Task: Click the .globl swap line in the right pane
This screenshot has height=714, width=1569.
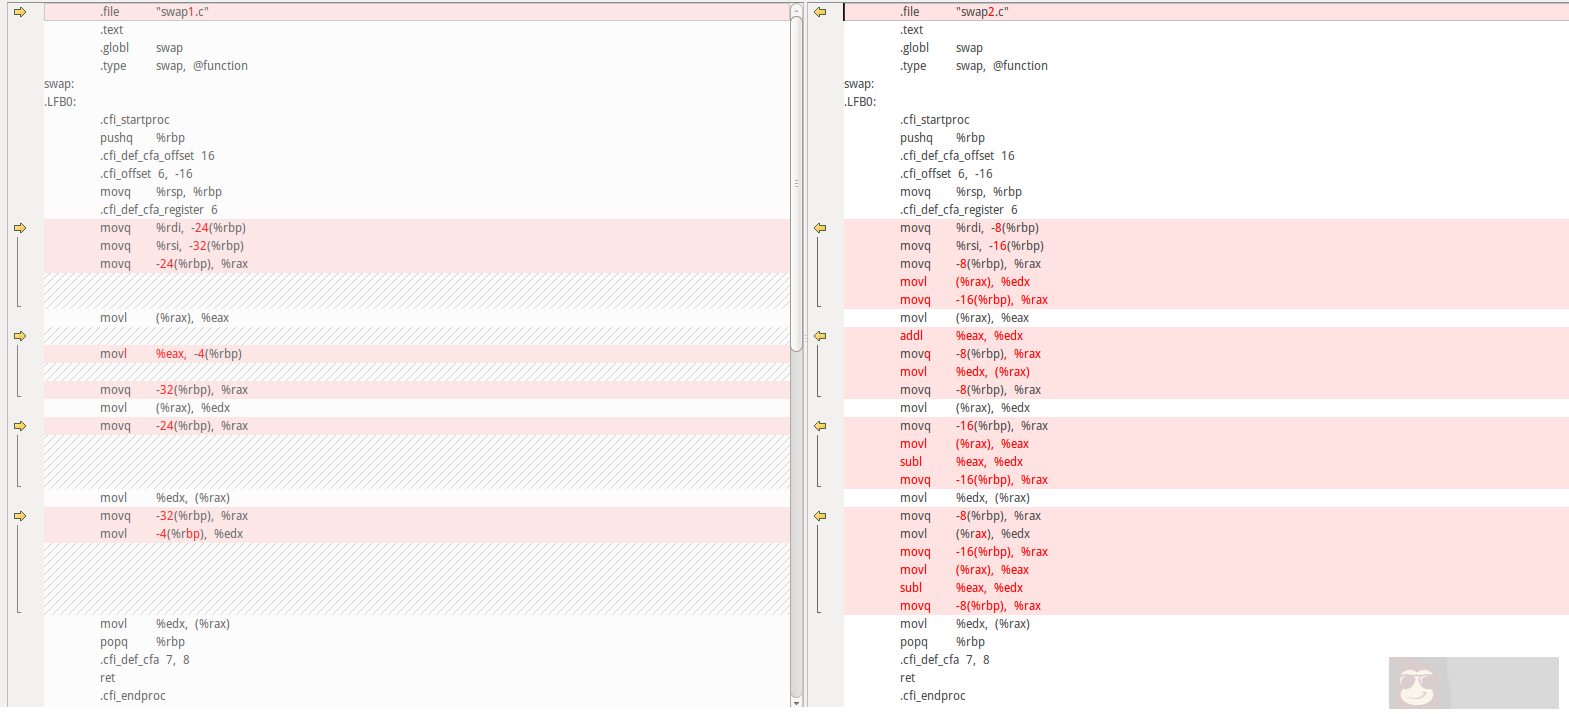Action: click(x=941, y=48)
